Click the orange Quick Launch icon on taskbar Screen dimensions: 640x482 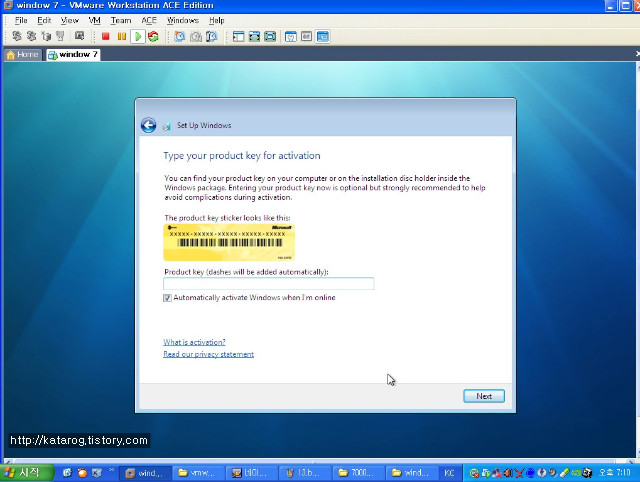(82, 473)
